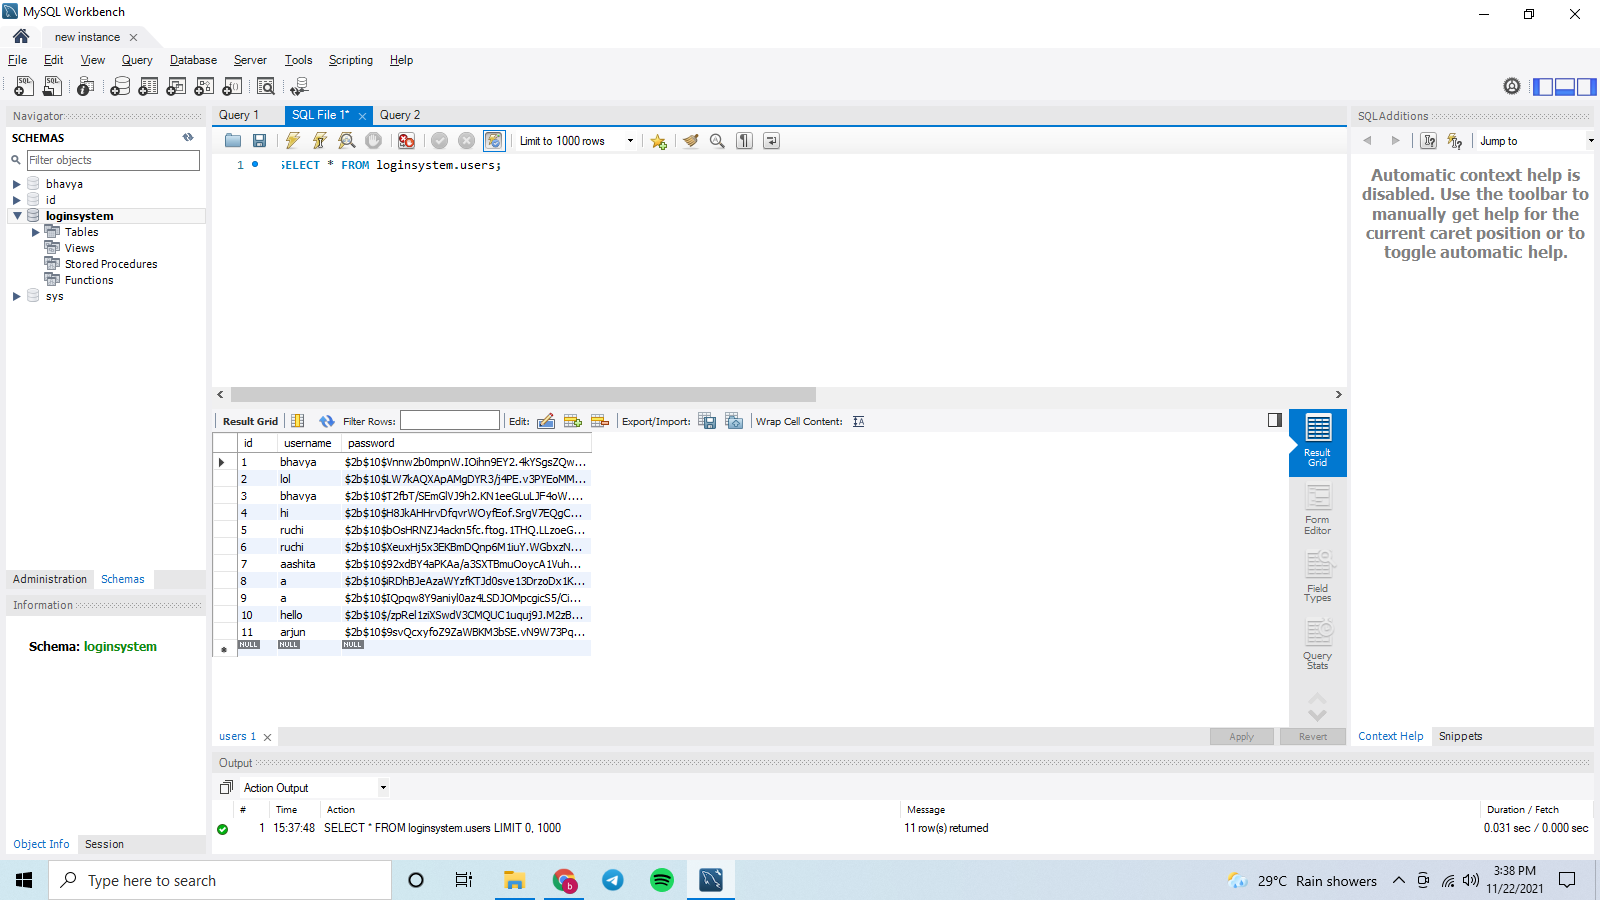Expand the Tables node
The width and height of the screenshot is (1600, 900).
coord(36,232)
